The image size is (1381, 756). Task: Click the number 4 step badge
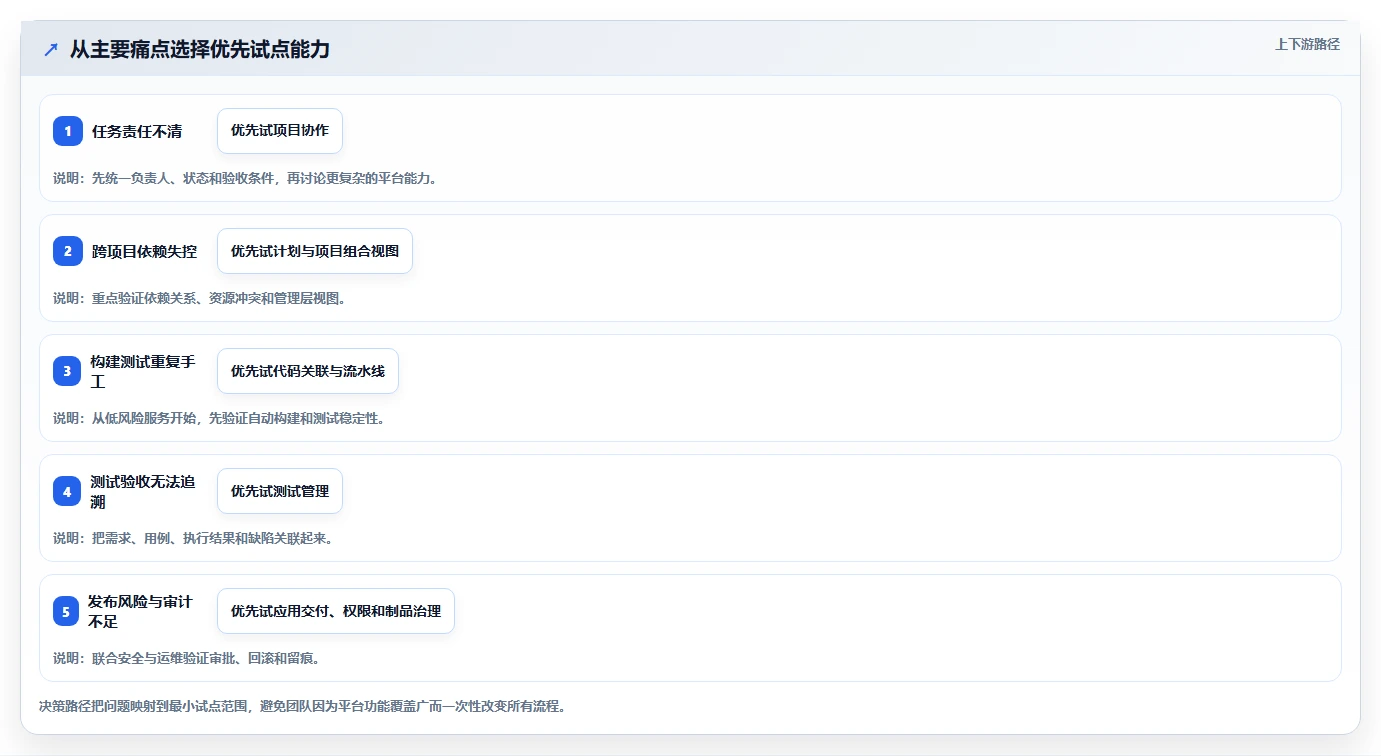pos(67,491)
